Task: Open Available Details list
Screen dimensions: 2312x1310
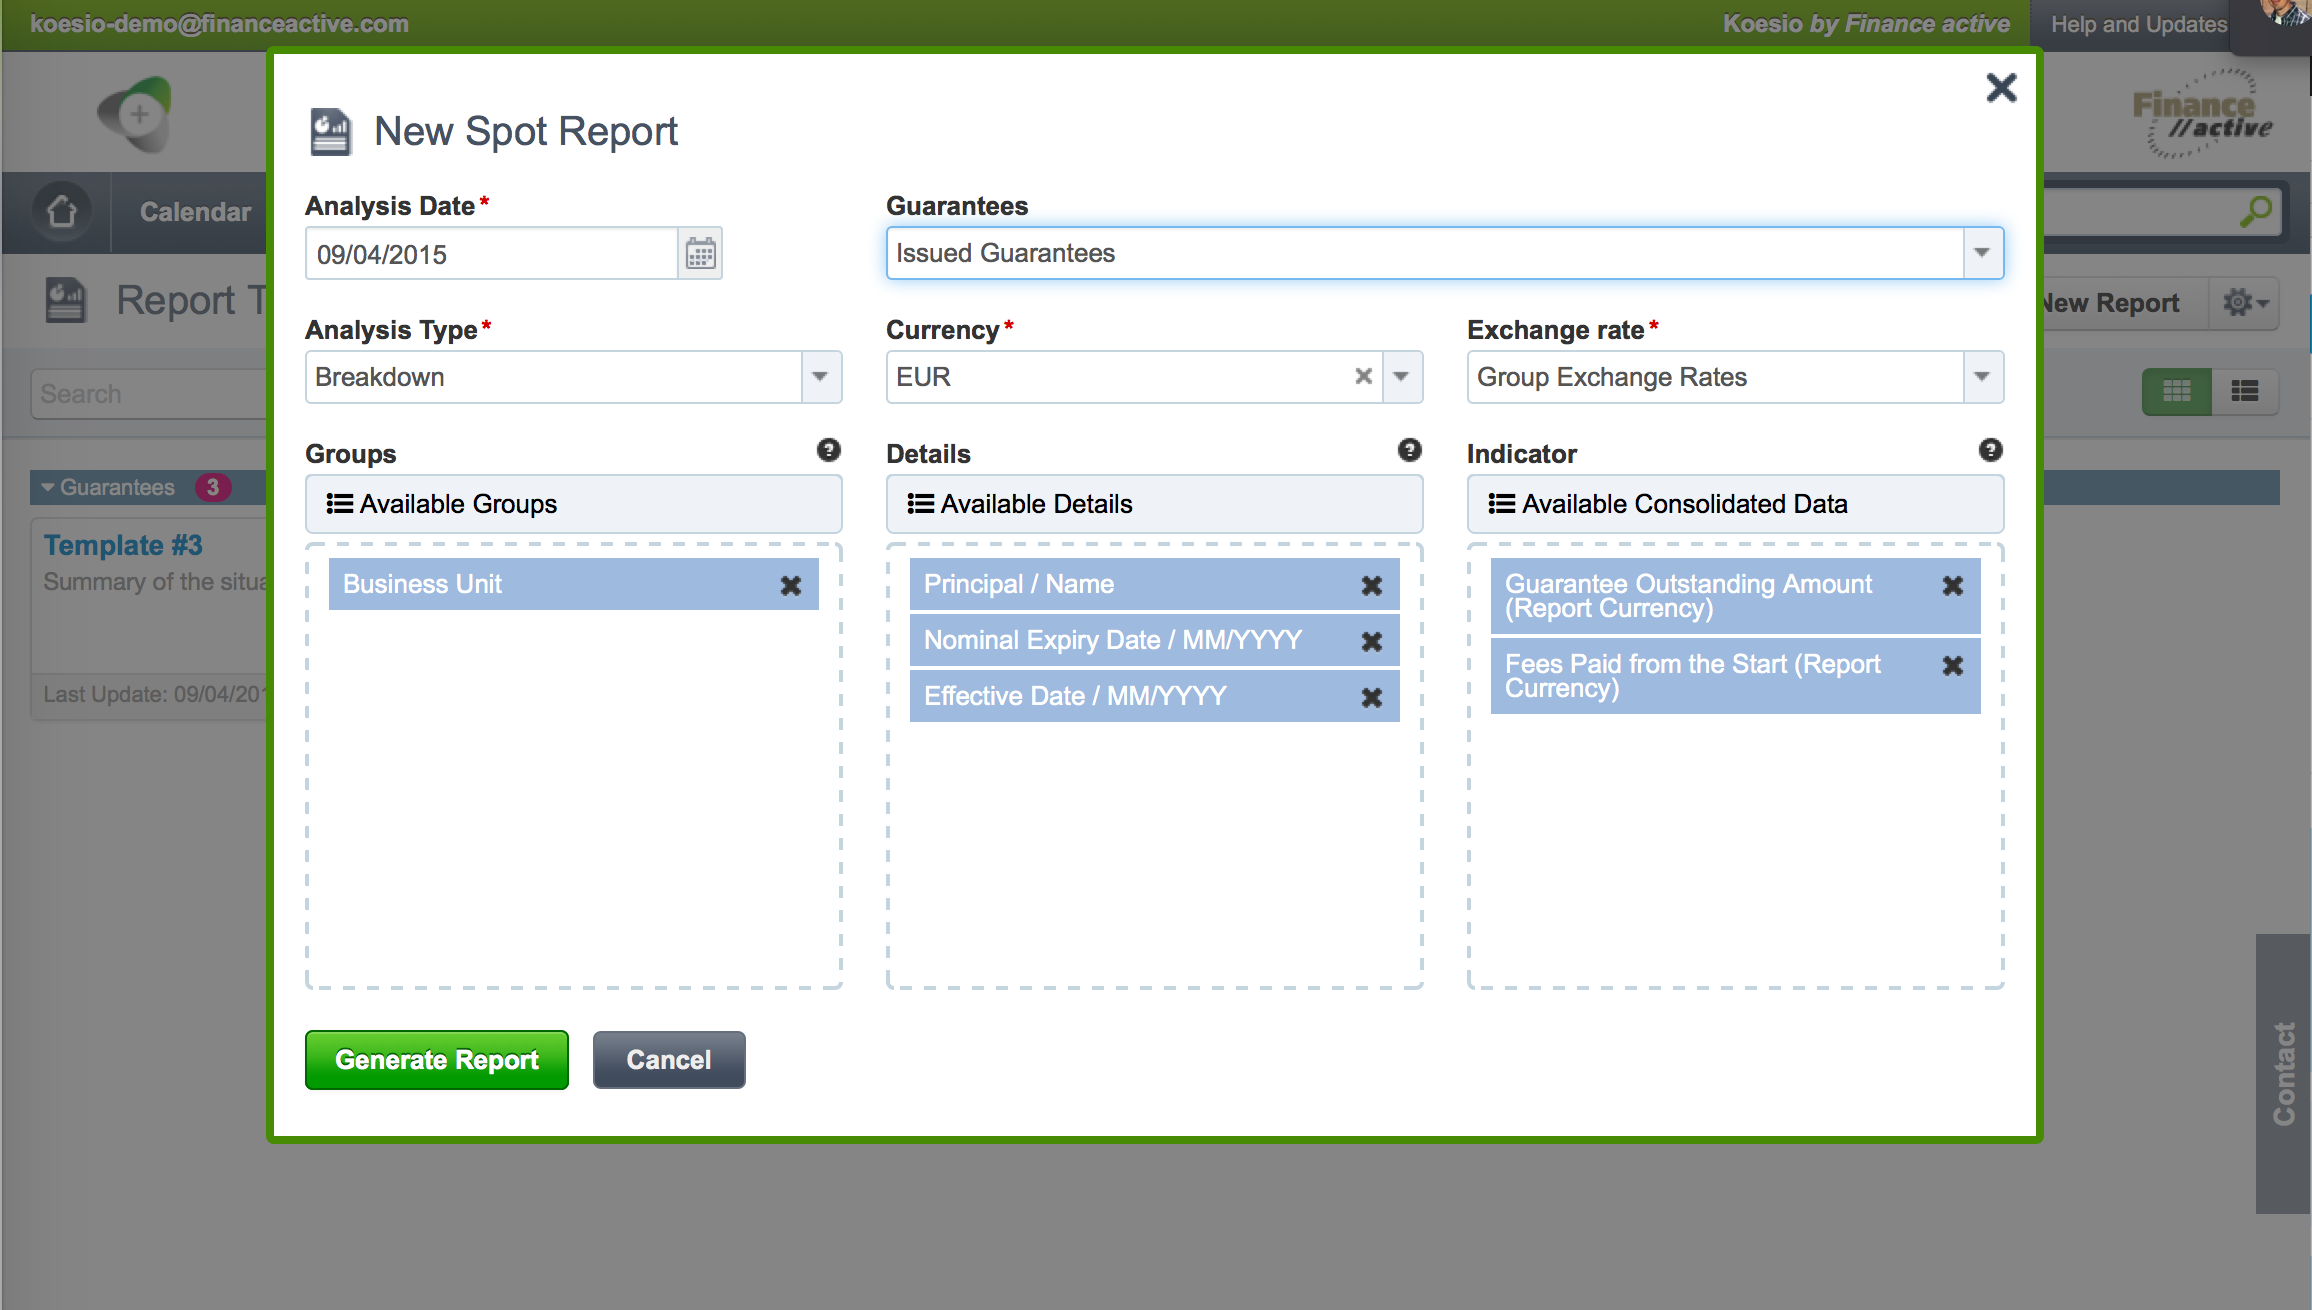Action: click(1154, 504)
